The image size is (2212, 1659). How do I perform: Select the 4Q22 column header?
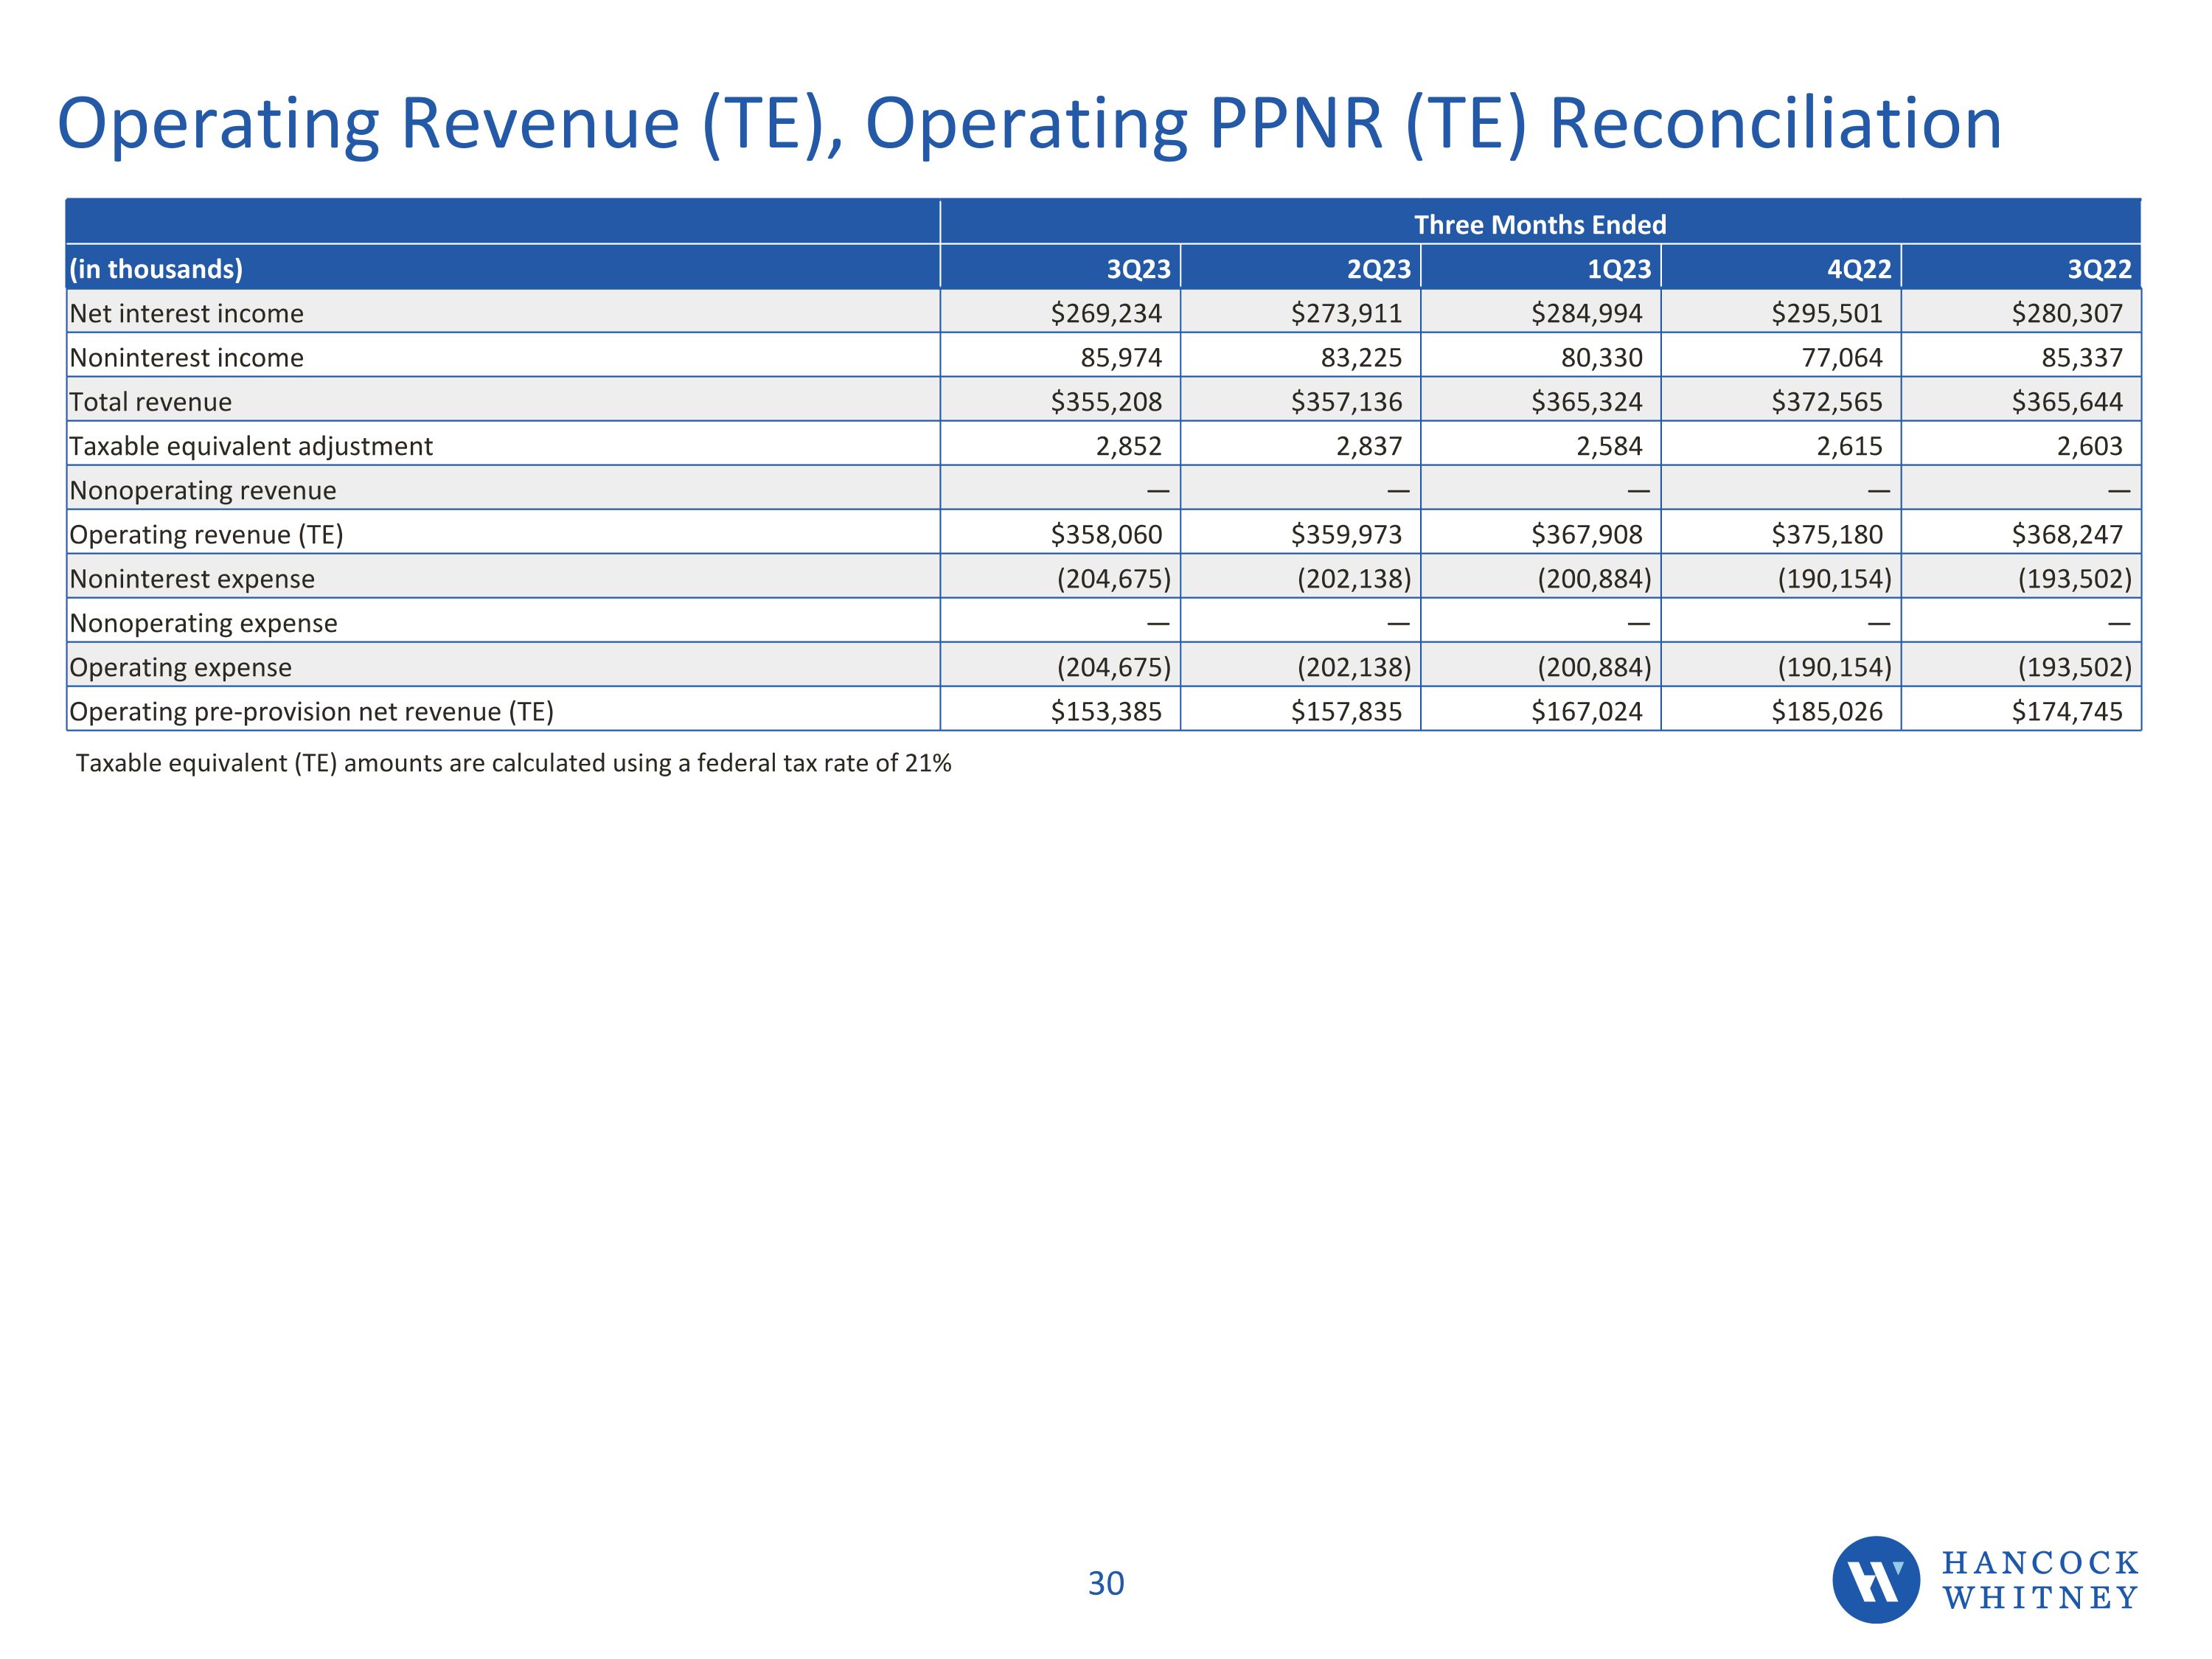point(1859,269)
